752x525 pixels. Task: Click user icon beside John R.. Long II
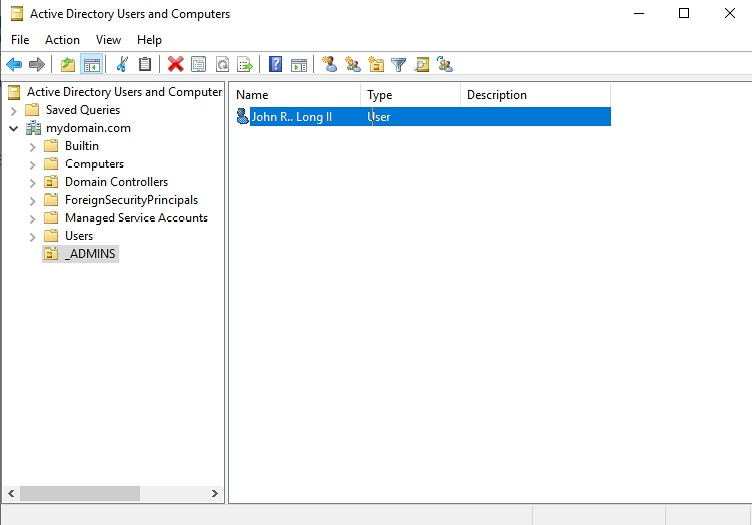point(243,117)
